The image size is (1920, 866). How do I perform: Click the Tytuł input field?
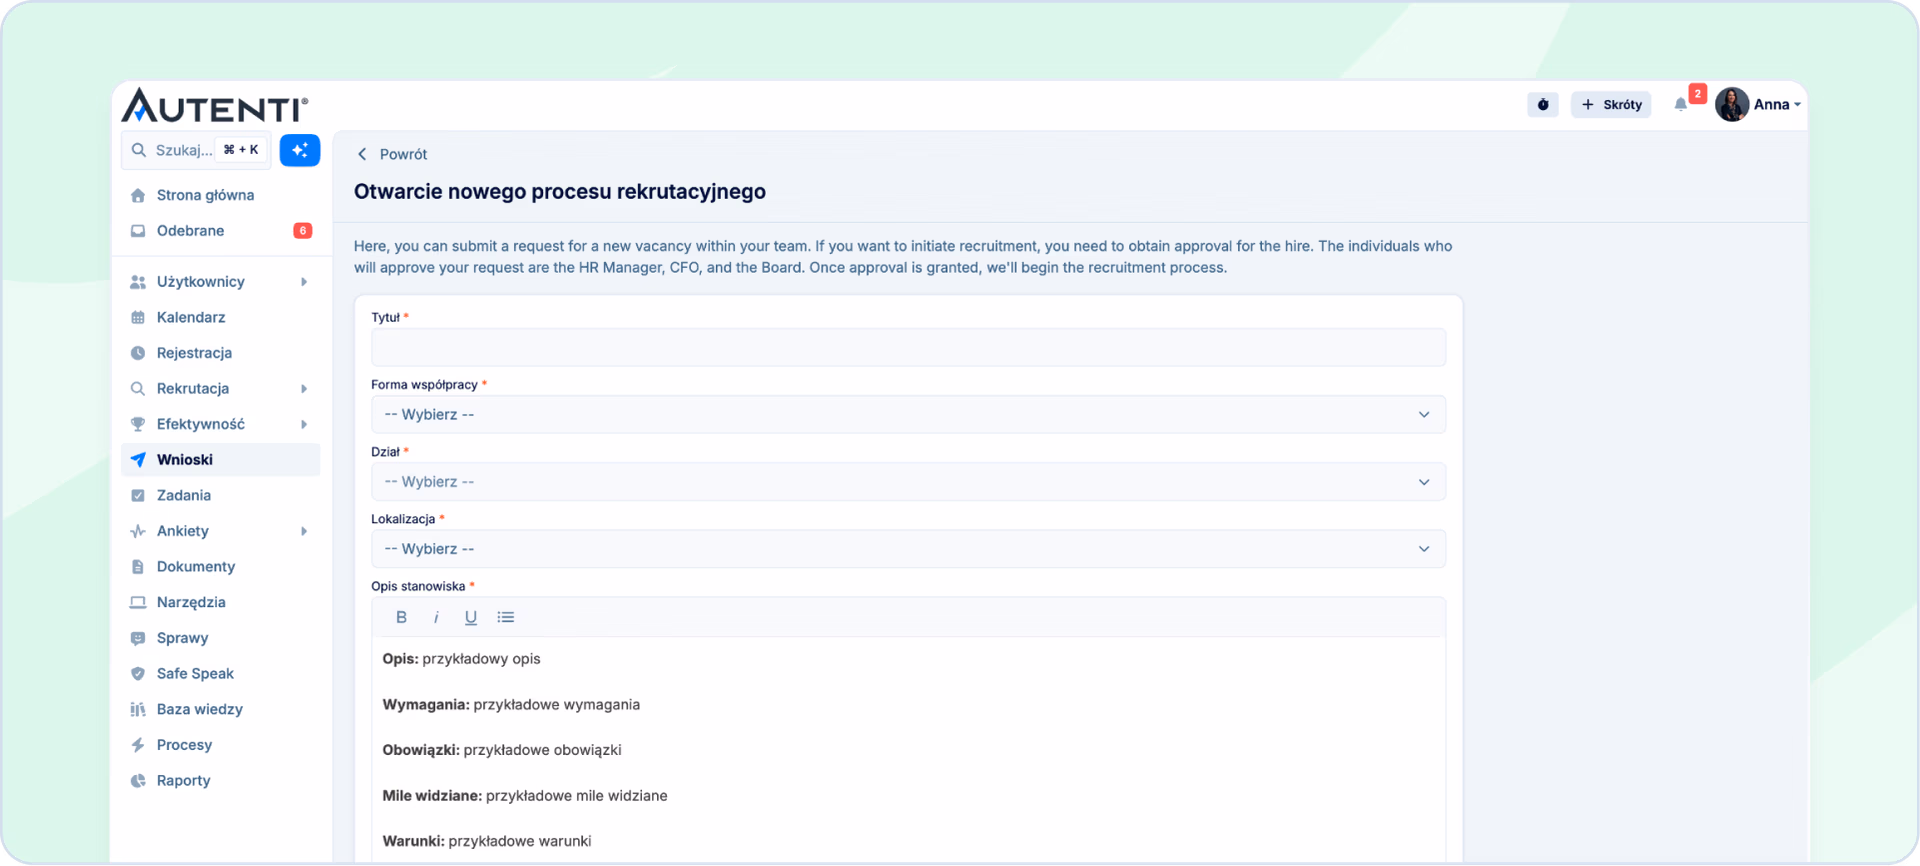point(908,347)
